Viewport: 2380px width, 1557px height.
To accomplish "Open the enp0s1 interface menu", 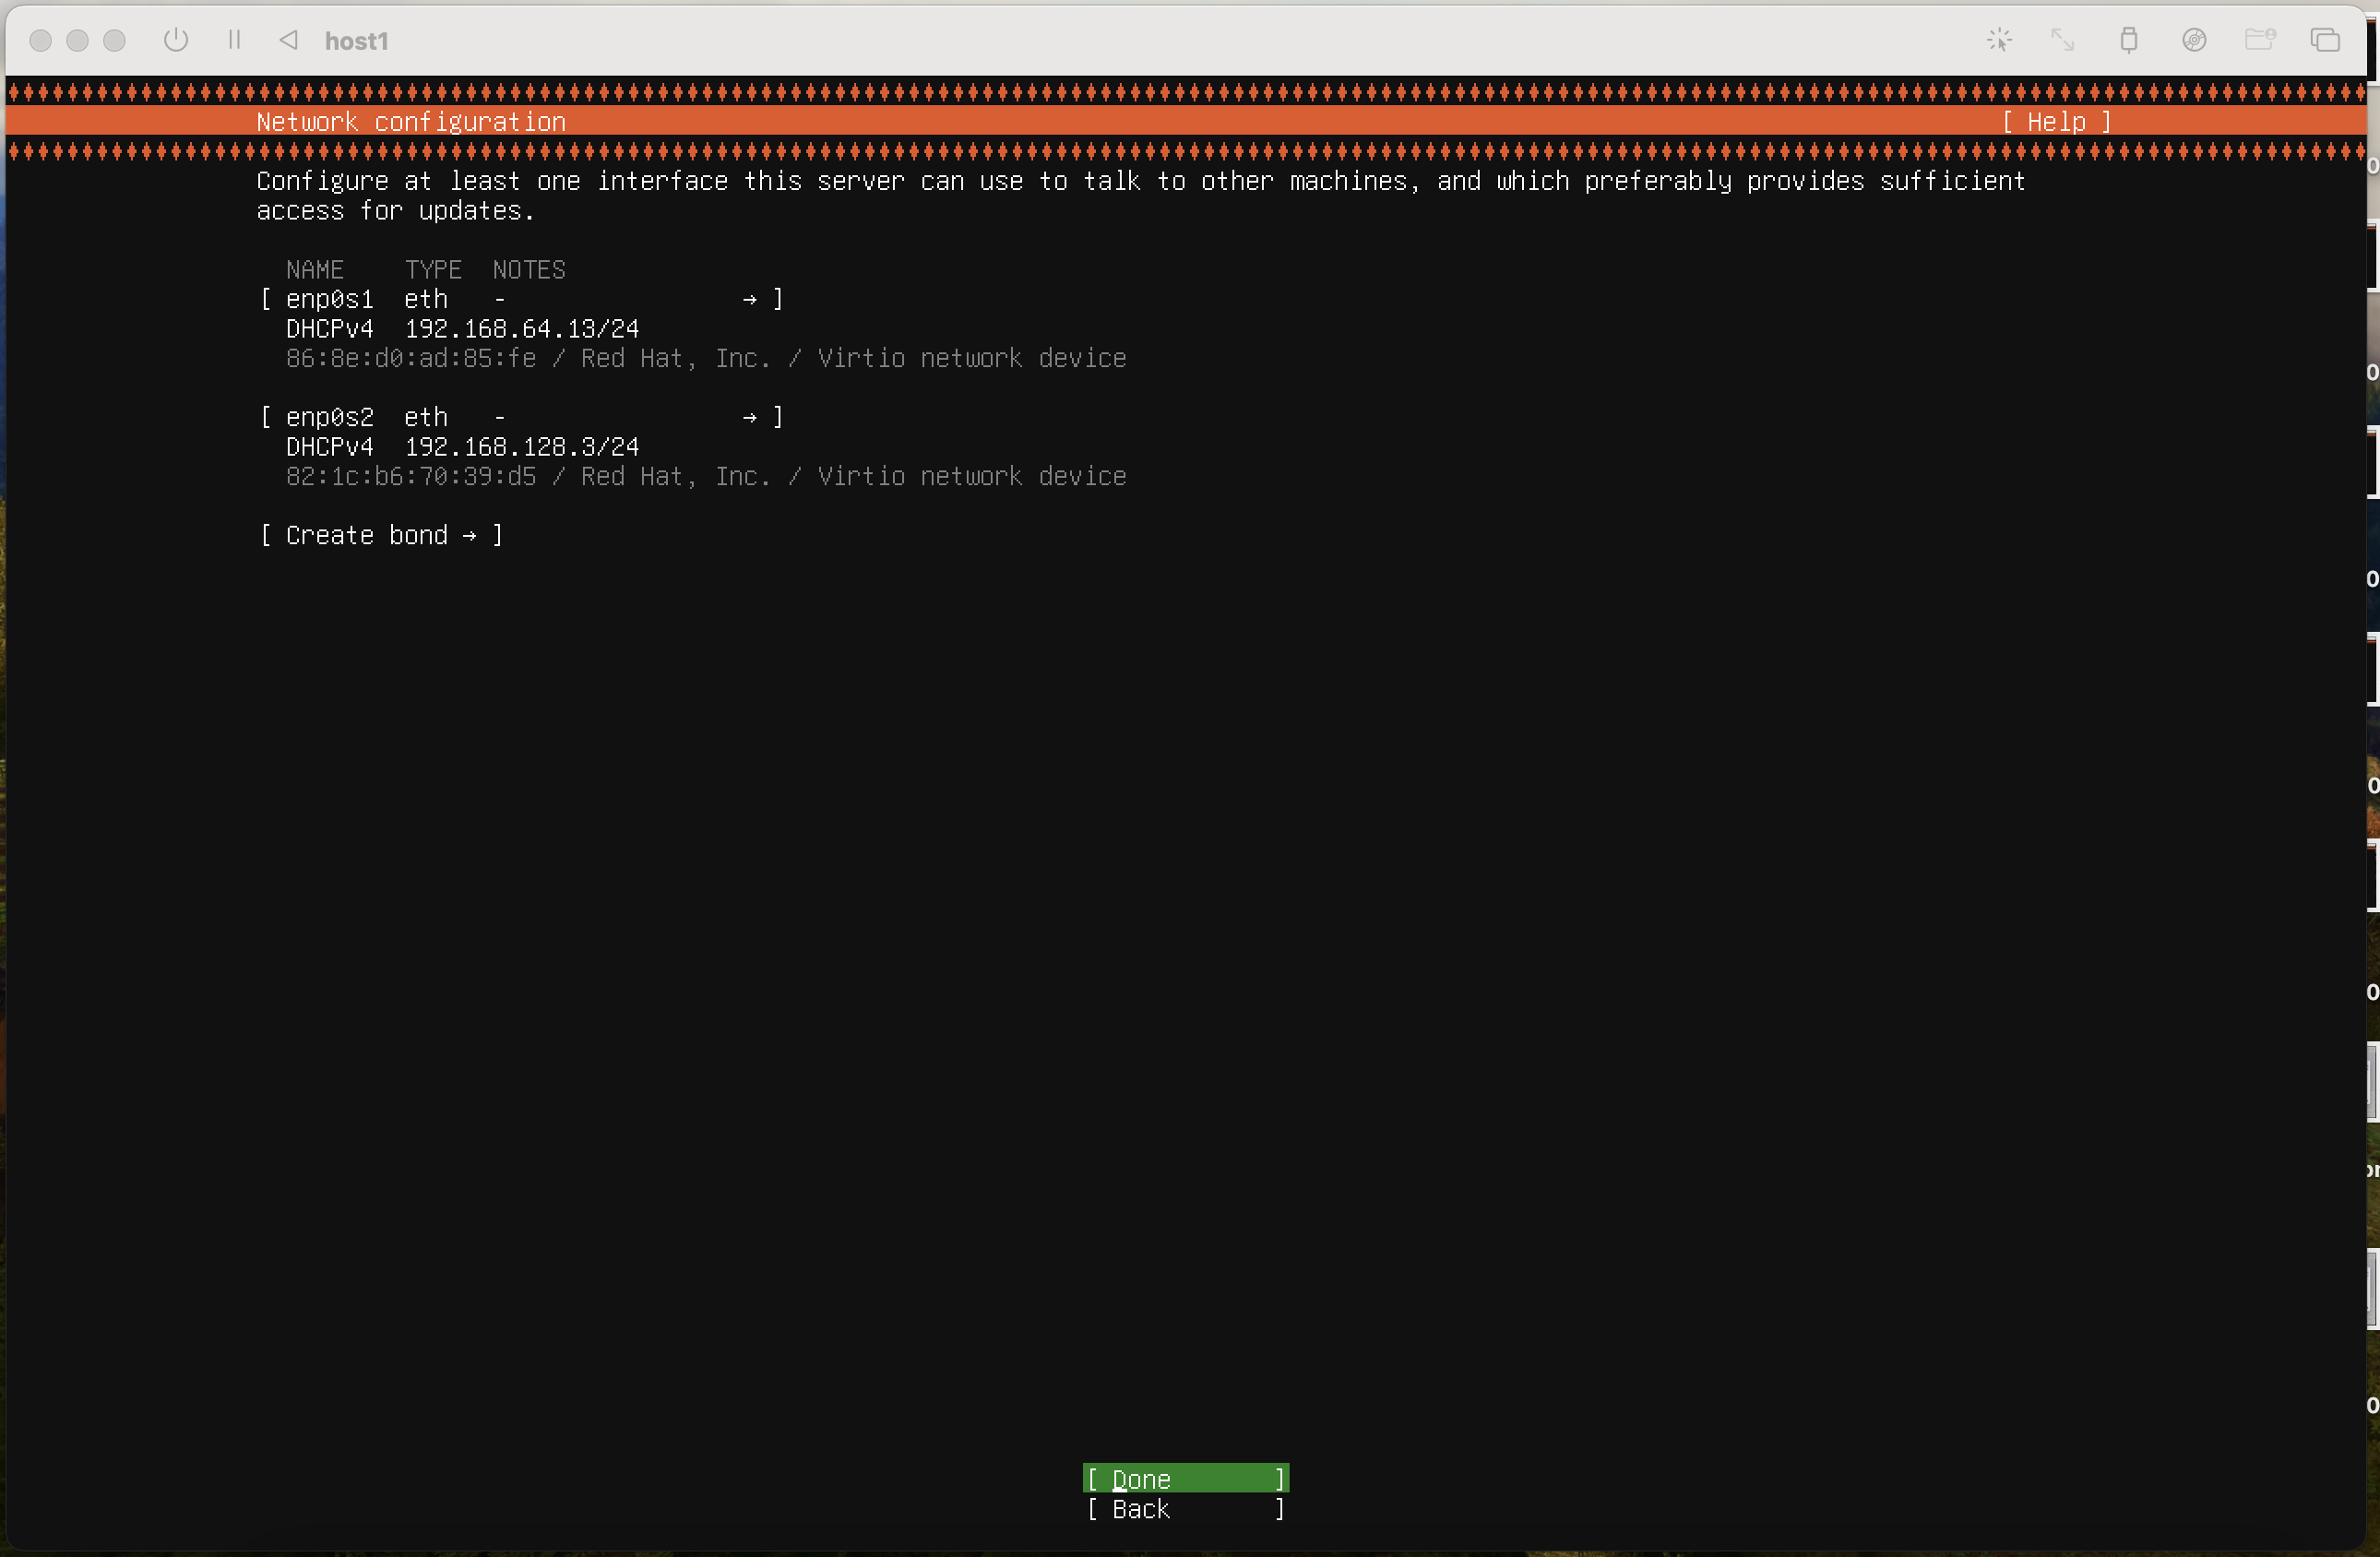I will (329, 299).
